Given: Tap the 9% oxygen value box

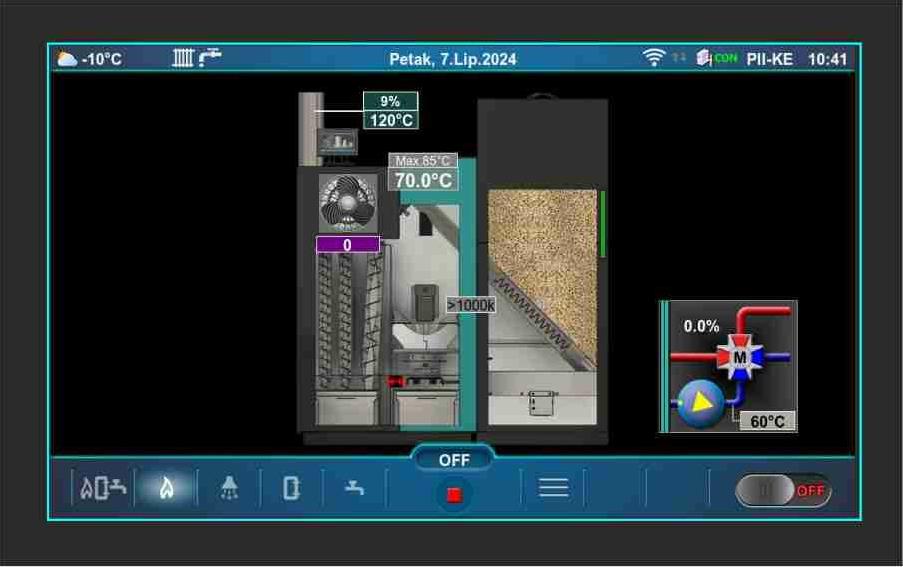Looking at the screenshot, I should click(390, 101).
